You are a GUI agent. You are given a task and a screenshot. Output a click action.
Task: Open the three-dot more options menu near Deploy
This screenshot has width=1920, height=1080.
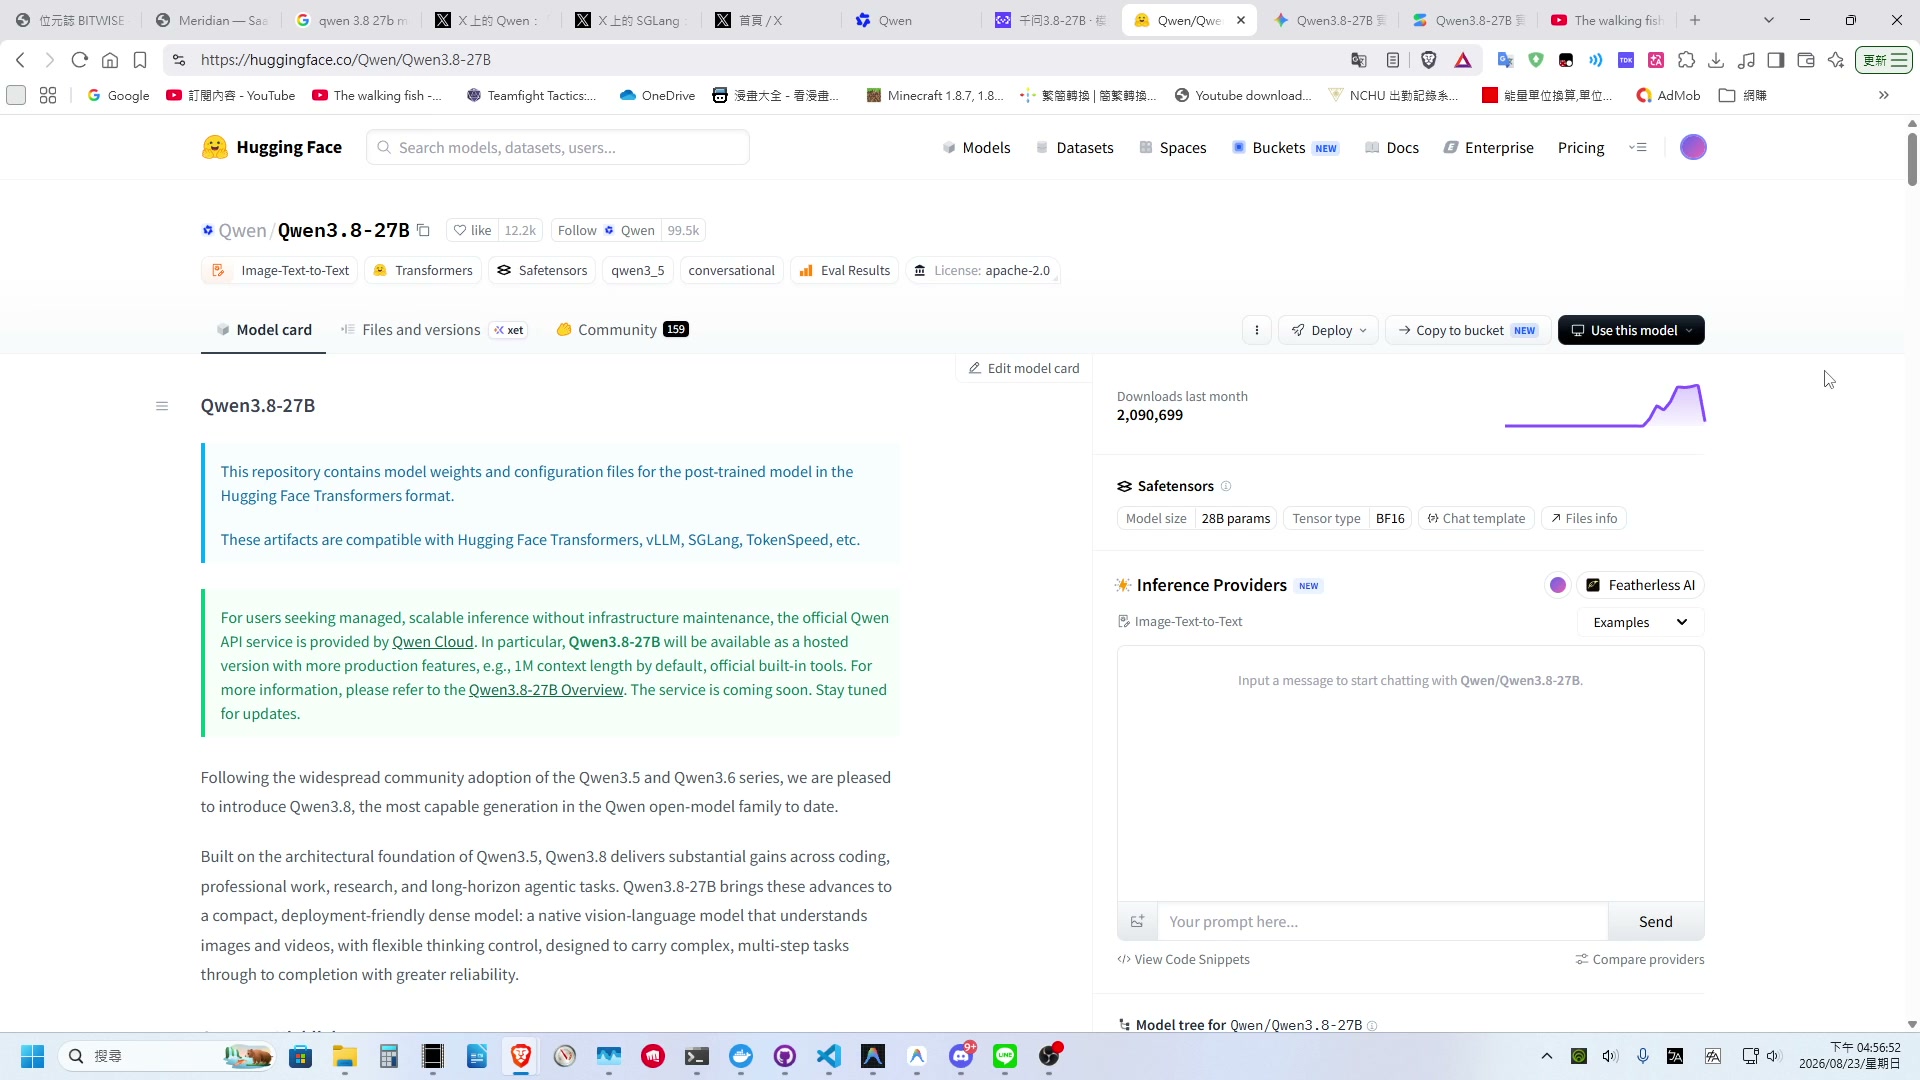pos(1257,330)
